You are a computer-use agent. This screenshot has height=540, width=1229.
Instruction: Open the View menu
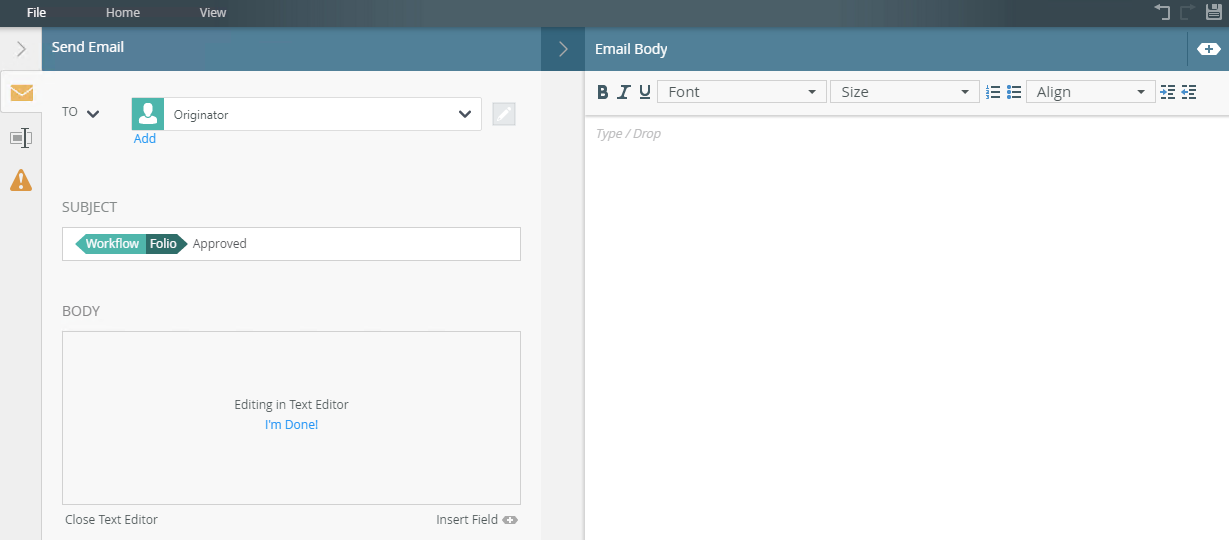tap(213, 13)
